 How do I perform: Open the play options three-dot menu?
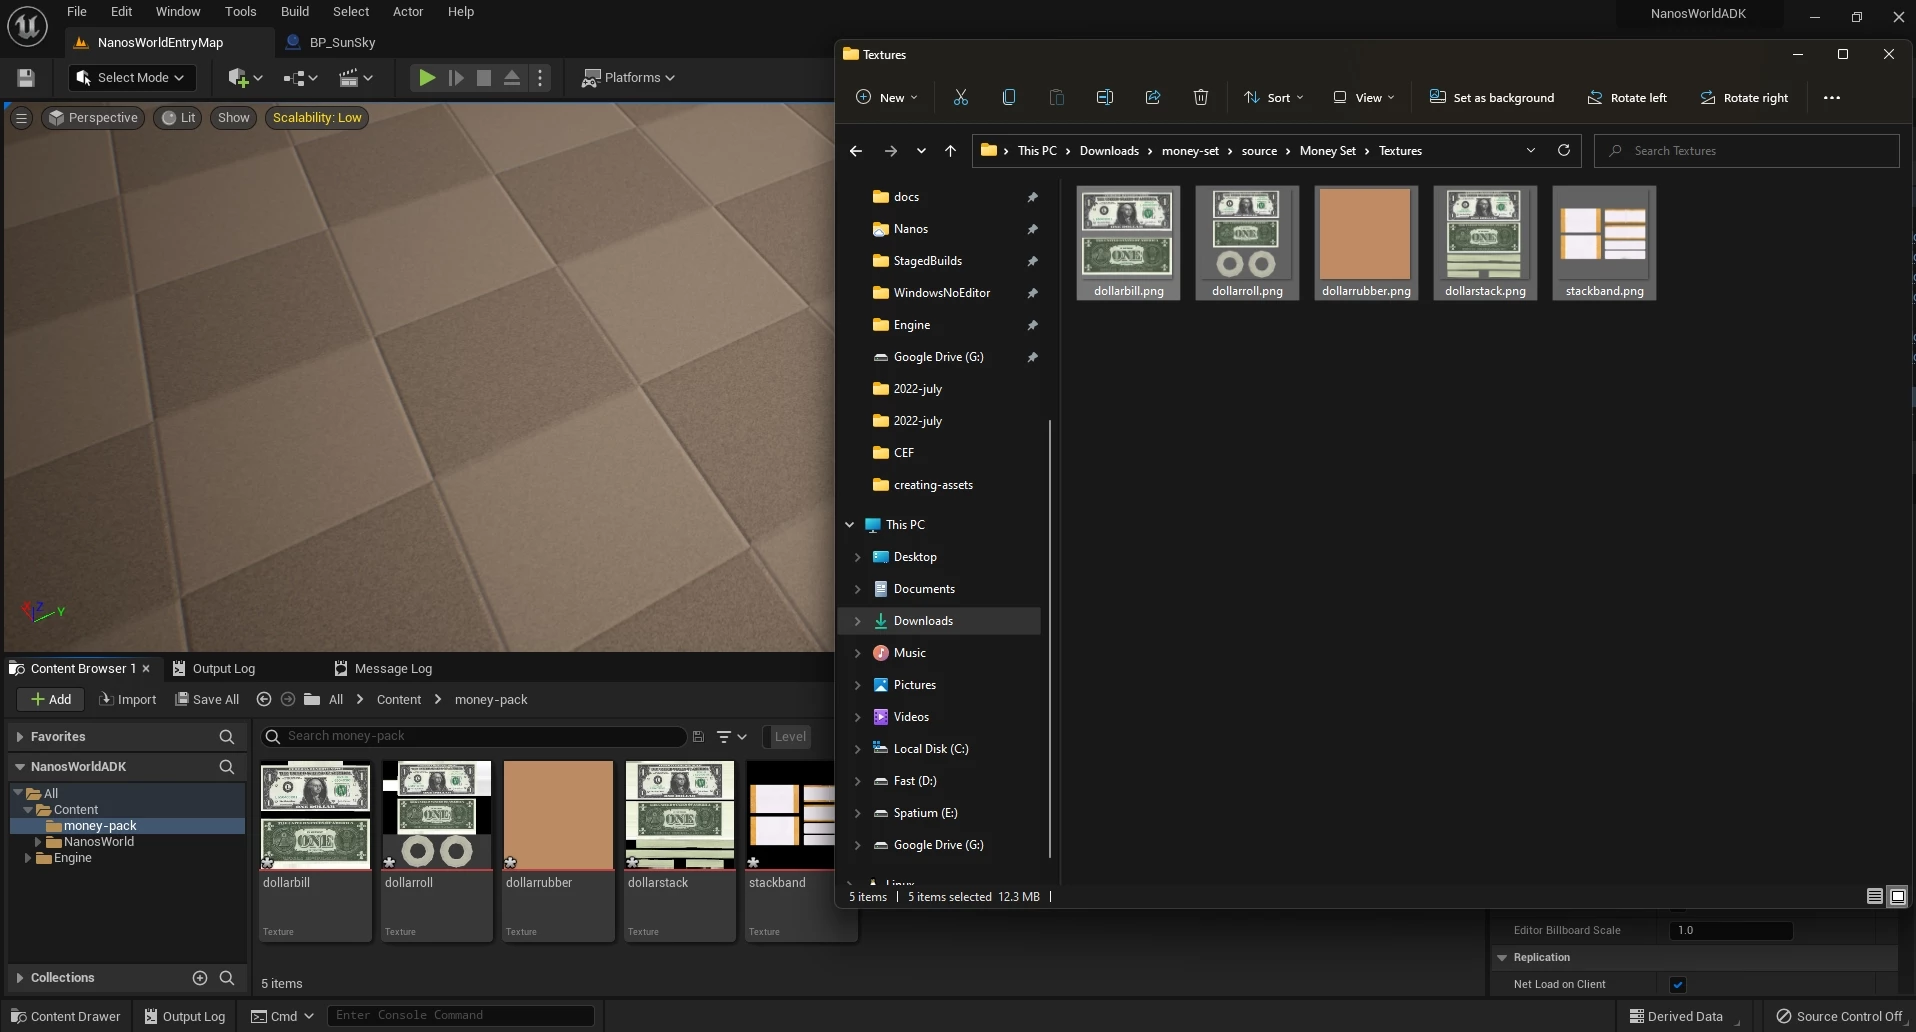540,78
